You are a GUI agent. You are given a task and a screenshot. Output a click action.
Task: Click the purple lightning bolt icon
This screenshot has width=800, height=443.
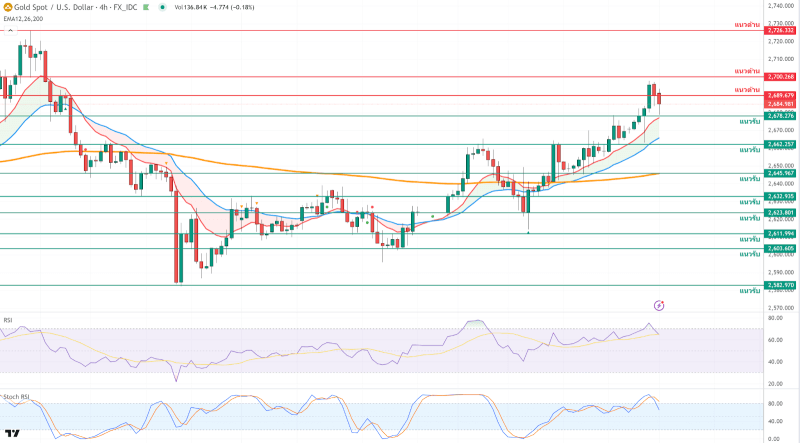click(659, 304)
